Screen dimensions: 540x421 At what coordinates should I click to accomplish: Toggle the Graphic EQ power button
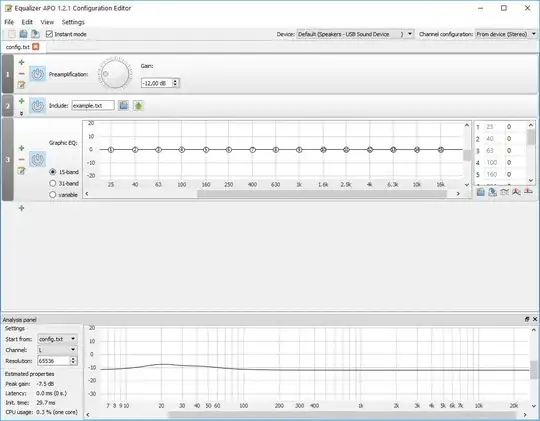pyautogui.click(x=37, y=159)
